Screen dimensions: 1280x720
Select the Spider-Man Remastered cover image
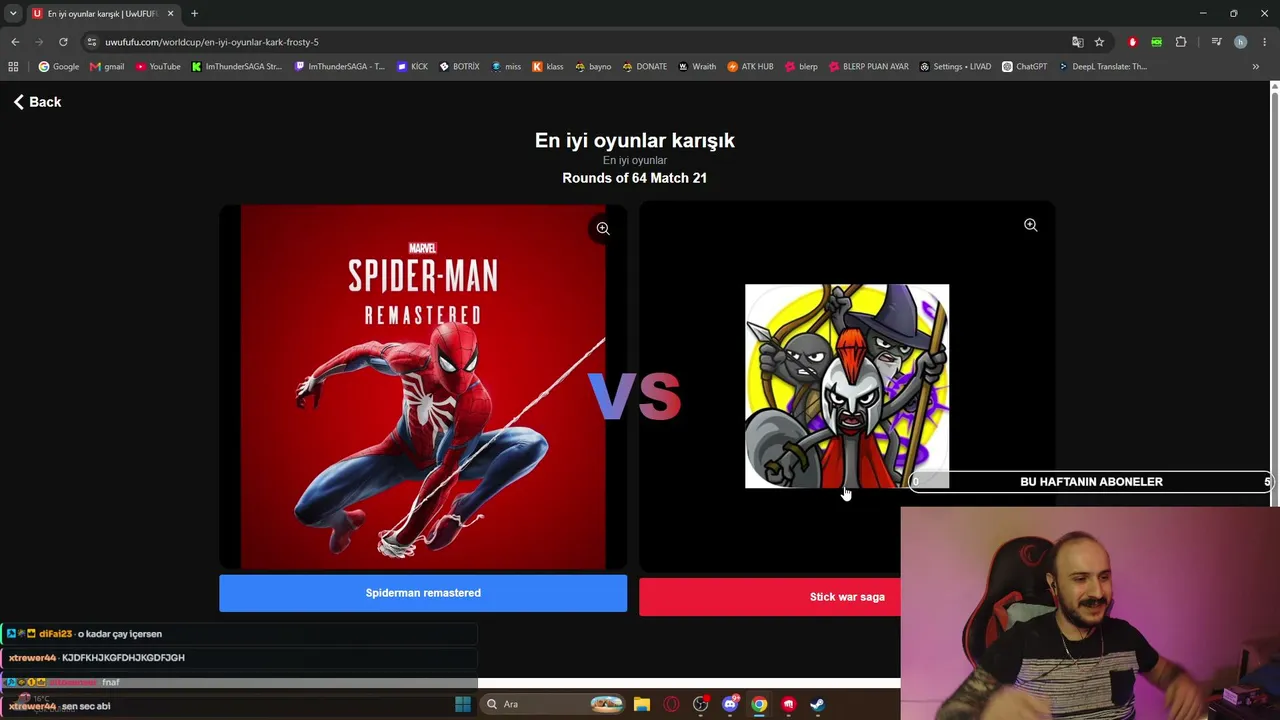click(423, 388)
